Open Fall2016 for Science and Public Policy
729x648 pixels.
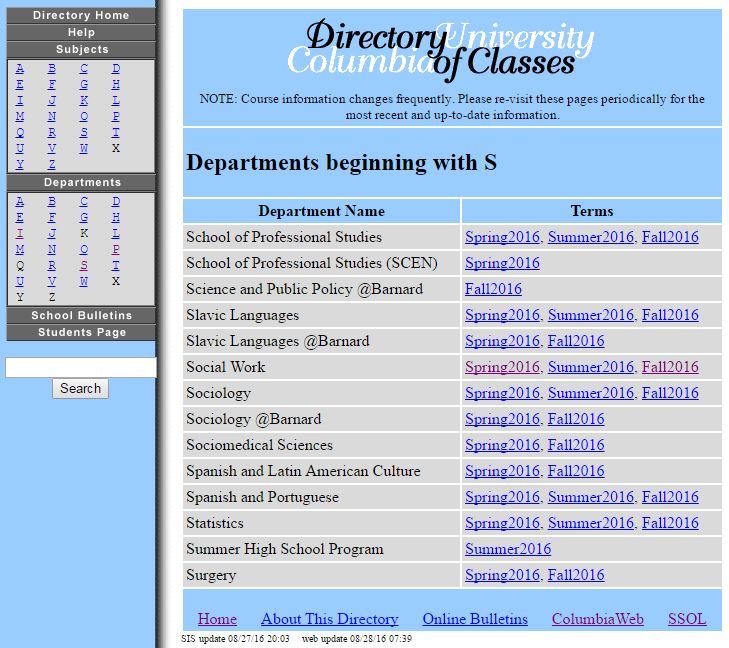(493, 289)
